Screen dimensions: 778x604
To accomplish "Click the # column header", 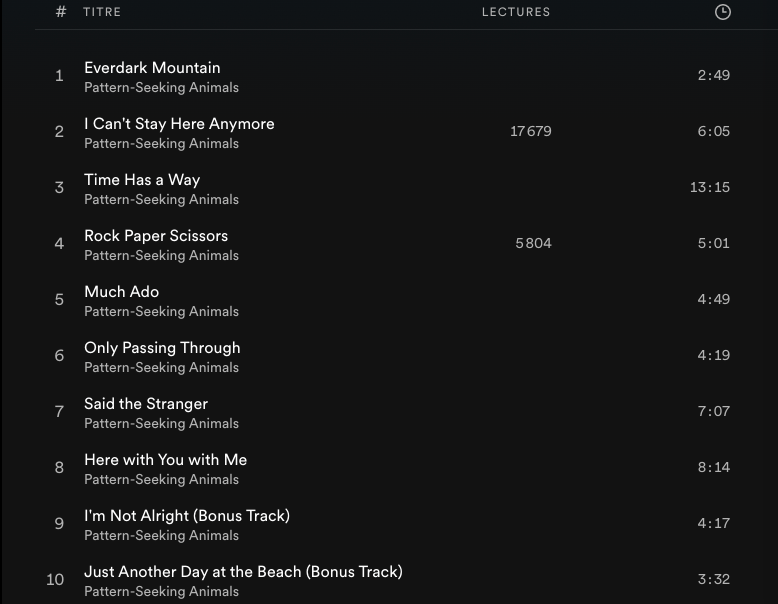I will coord(61,12).
